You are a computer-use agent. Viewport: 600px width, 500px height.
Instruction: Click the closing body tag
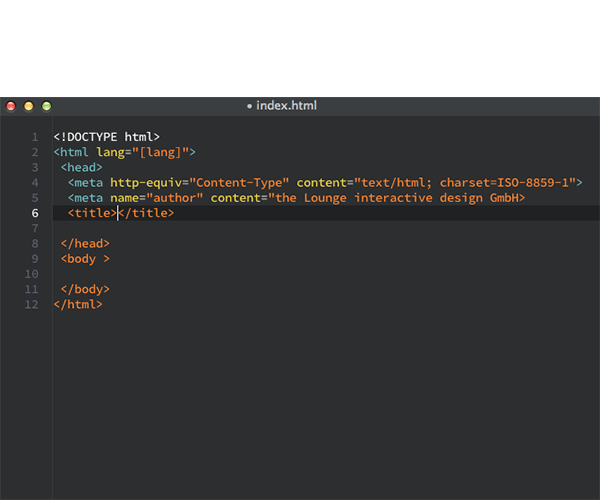pos(85,289)
